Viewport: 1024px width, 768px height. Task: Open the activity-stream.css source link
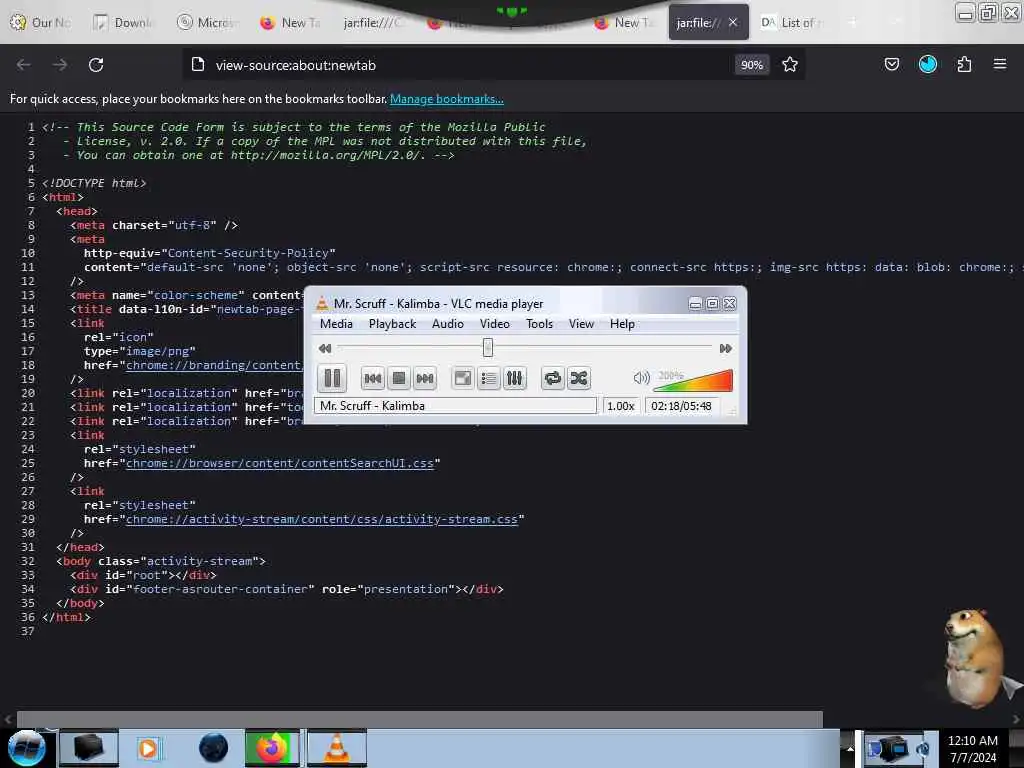coord(322,519)
